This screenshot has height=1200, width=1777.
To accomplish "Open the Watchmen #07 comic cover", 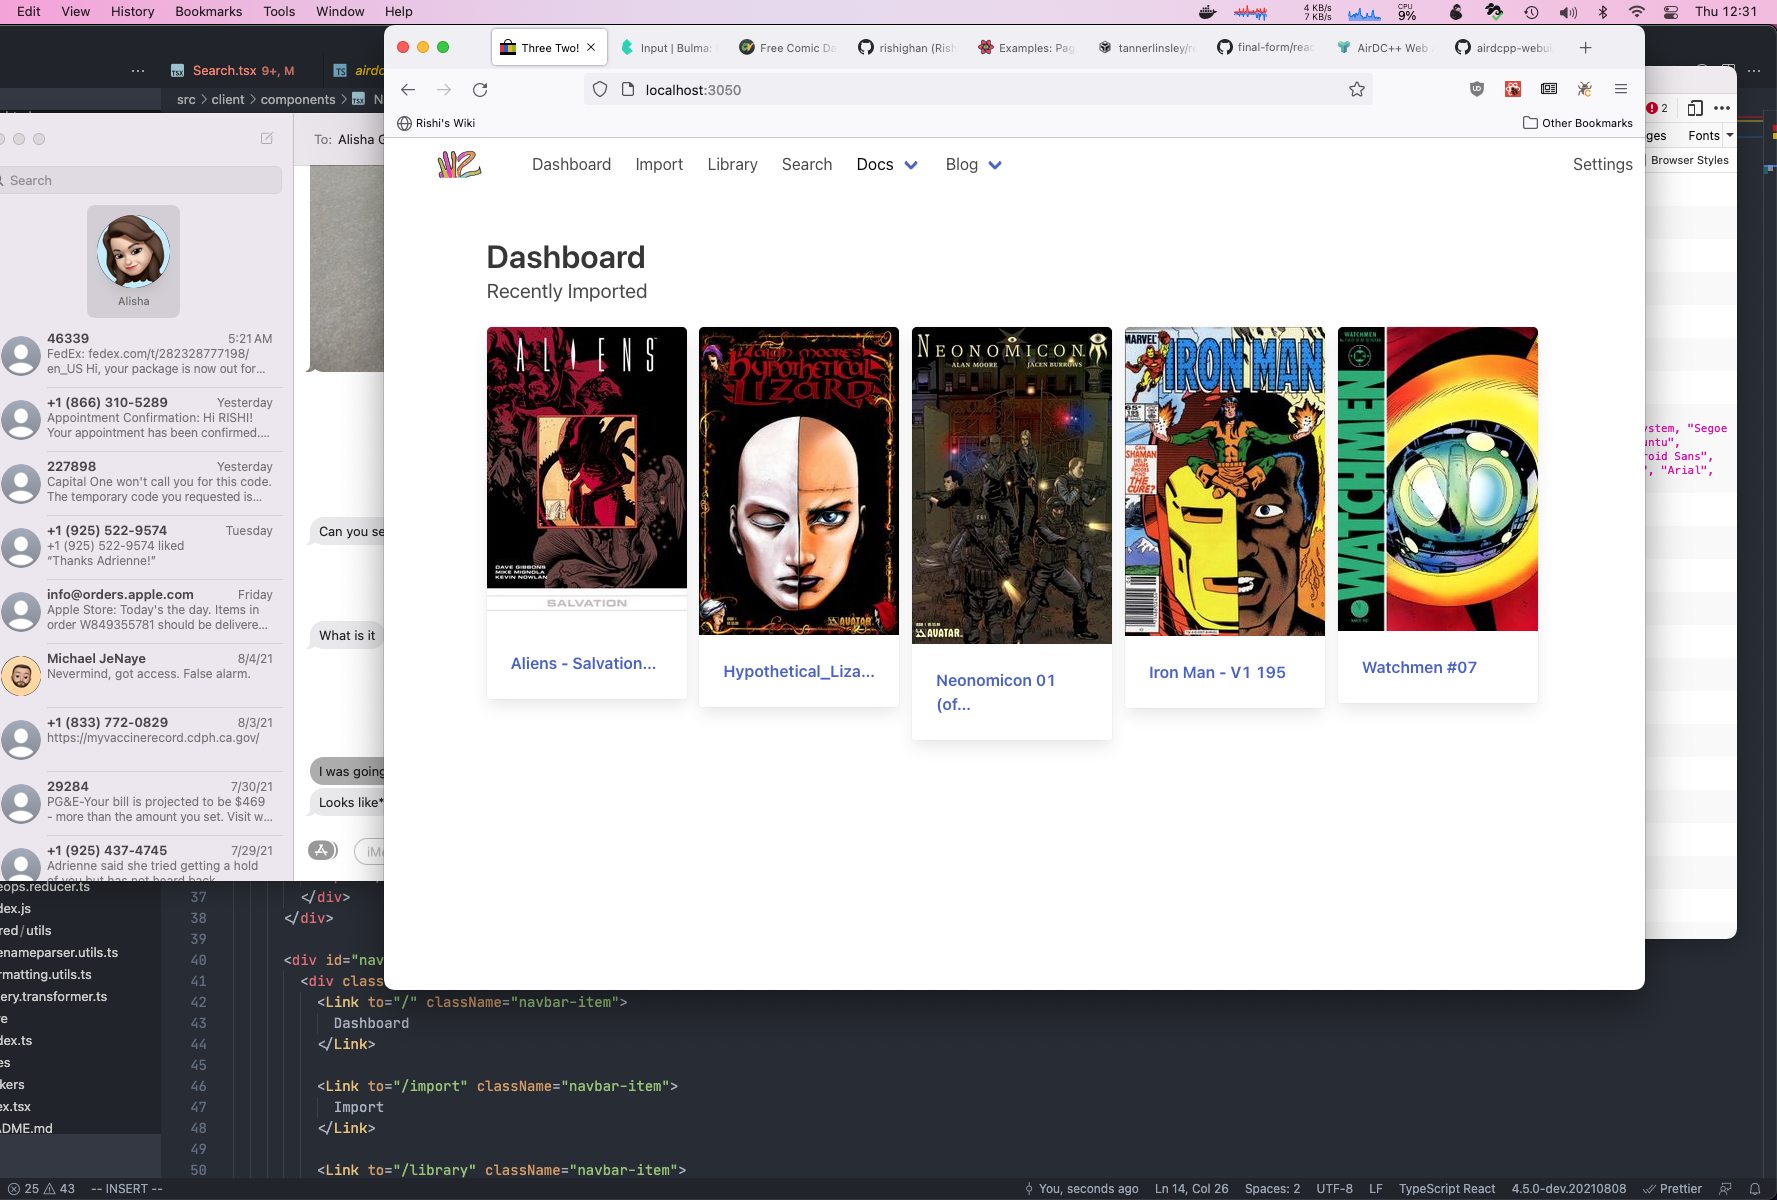I will [x=1437, y=480].
